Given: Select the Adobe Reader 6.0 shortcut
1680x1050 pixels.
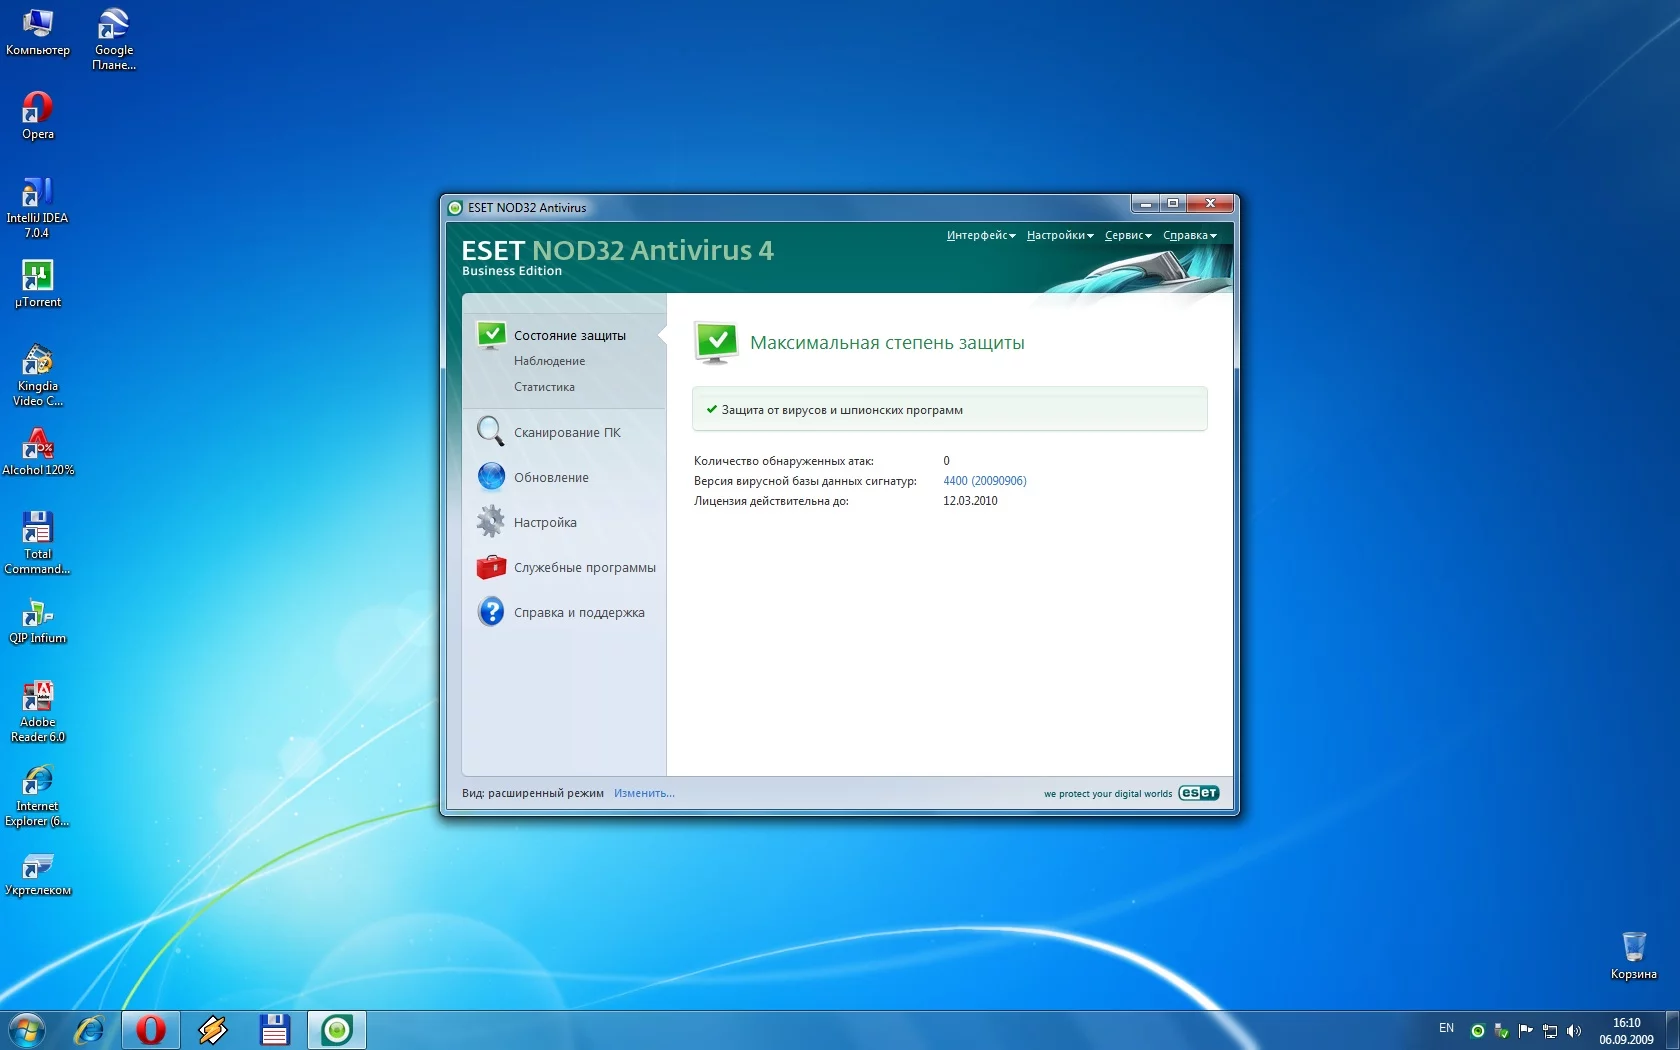Looking at the screenshot, I should coord(38,712).
